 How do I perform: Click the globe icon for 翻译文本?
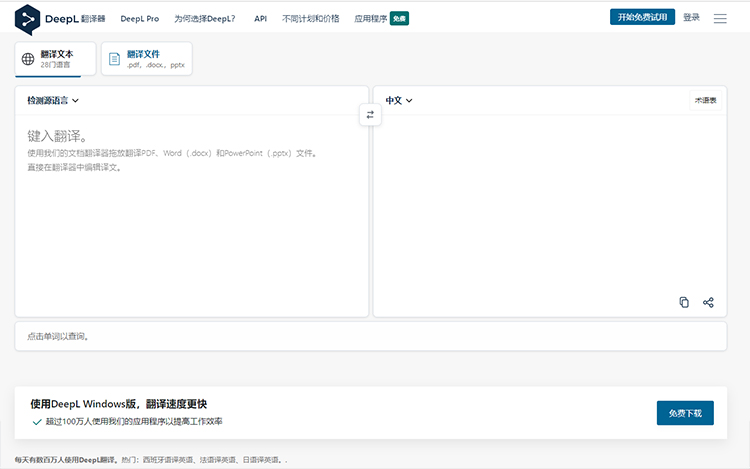(x=28, y=59)
